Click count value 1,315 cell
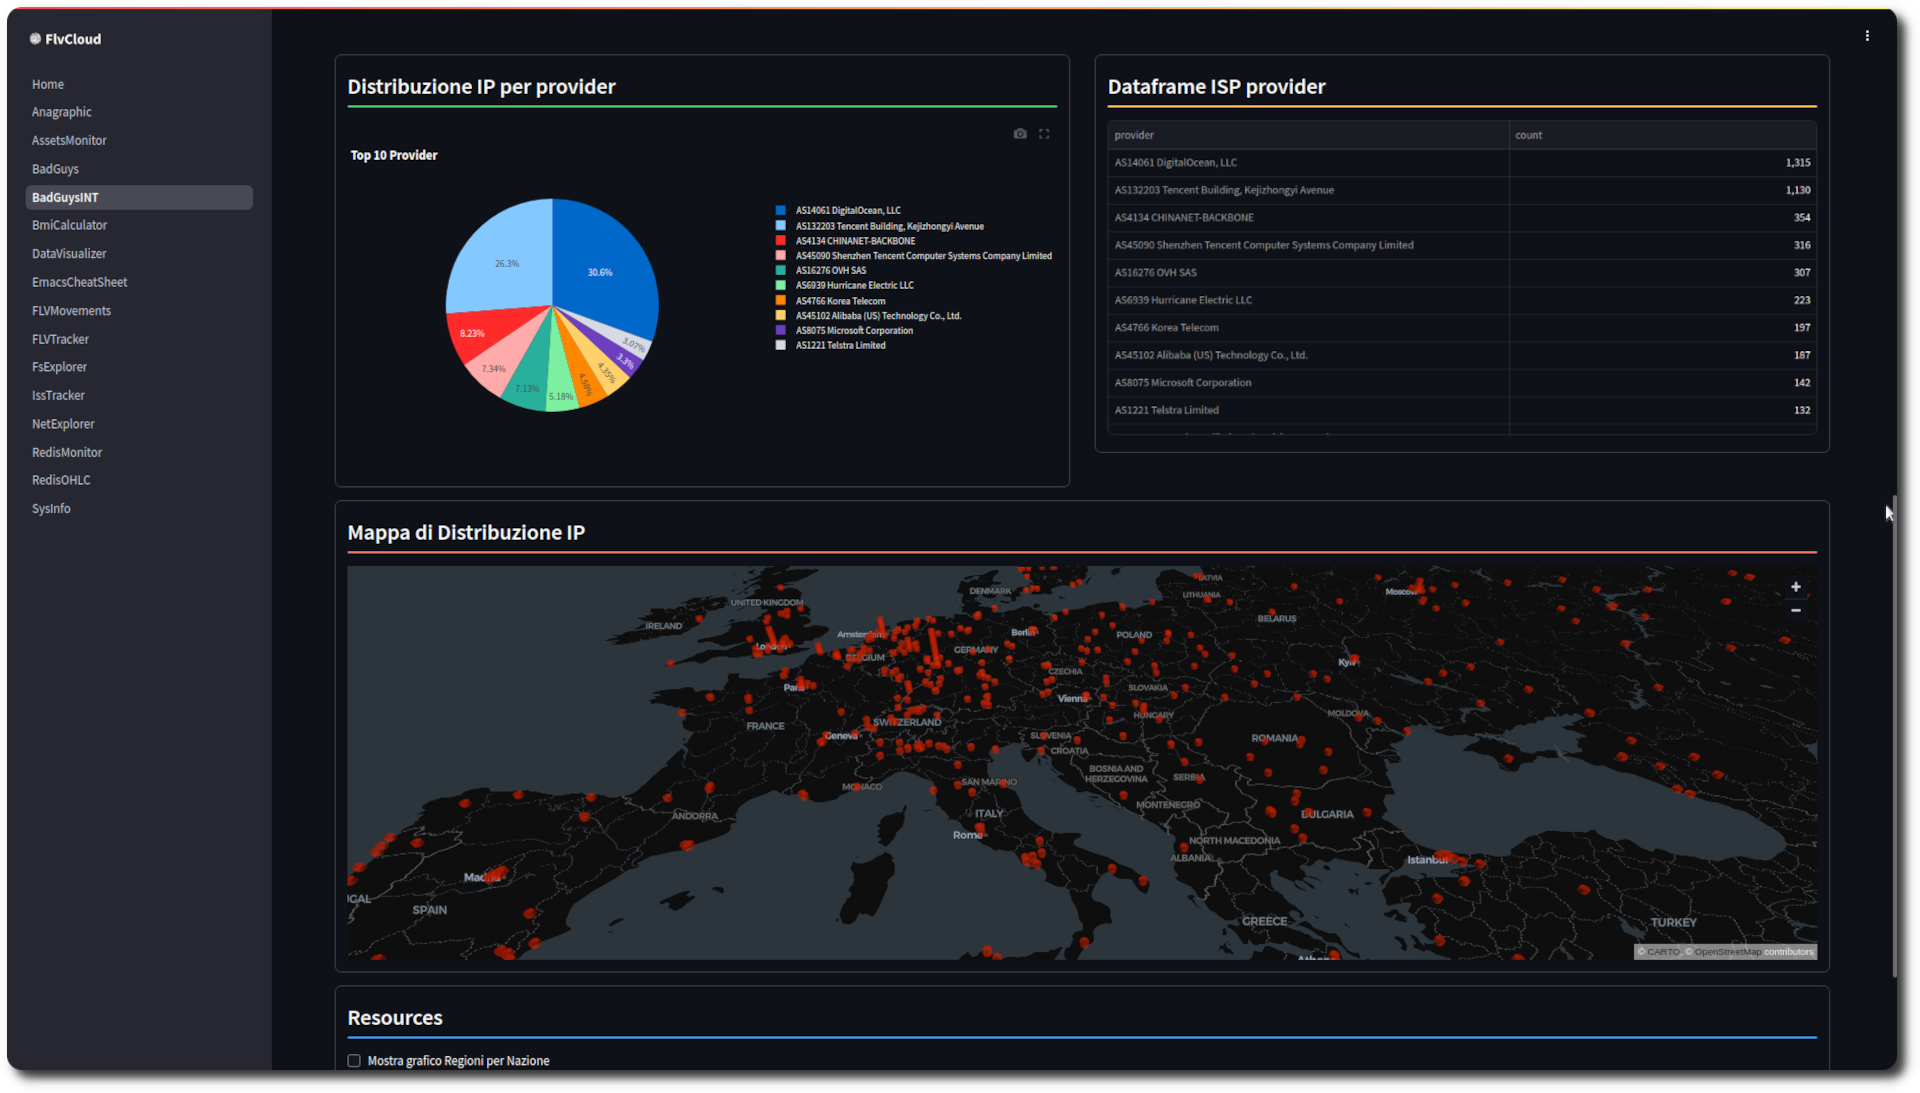The width and height of the screenshot is (1920, 1093). (x=1662, y=162)
